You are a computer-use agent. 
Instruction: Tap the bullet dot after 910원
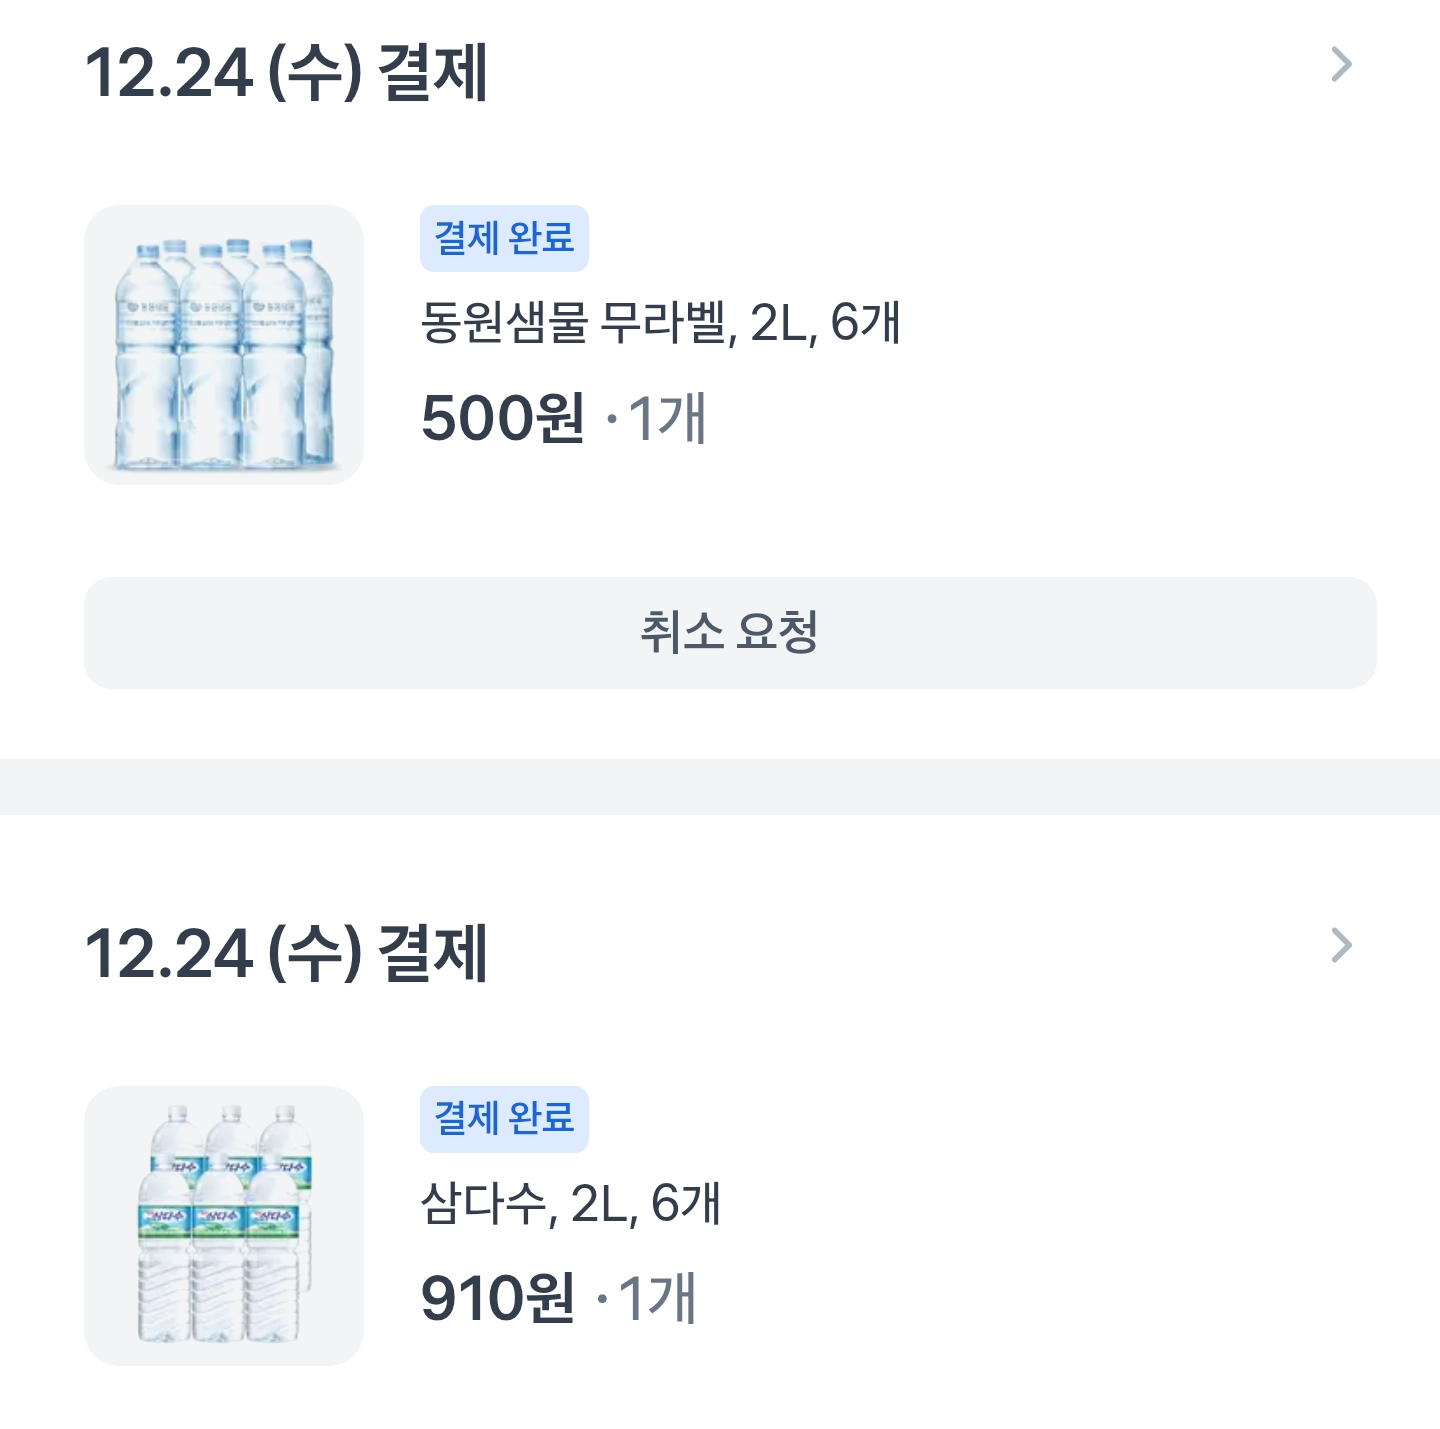coord(602,1299)
